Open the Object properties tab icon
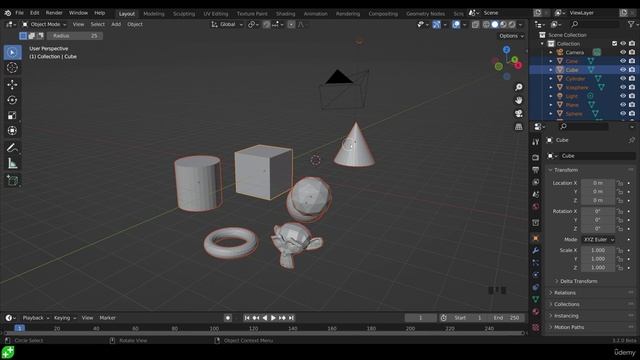640x360 pixels. (x=536, y=238)
